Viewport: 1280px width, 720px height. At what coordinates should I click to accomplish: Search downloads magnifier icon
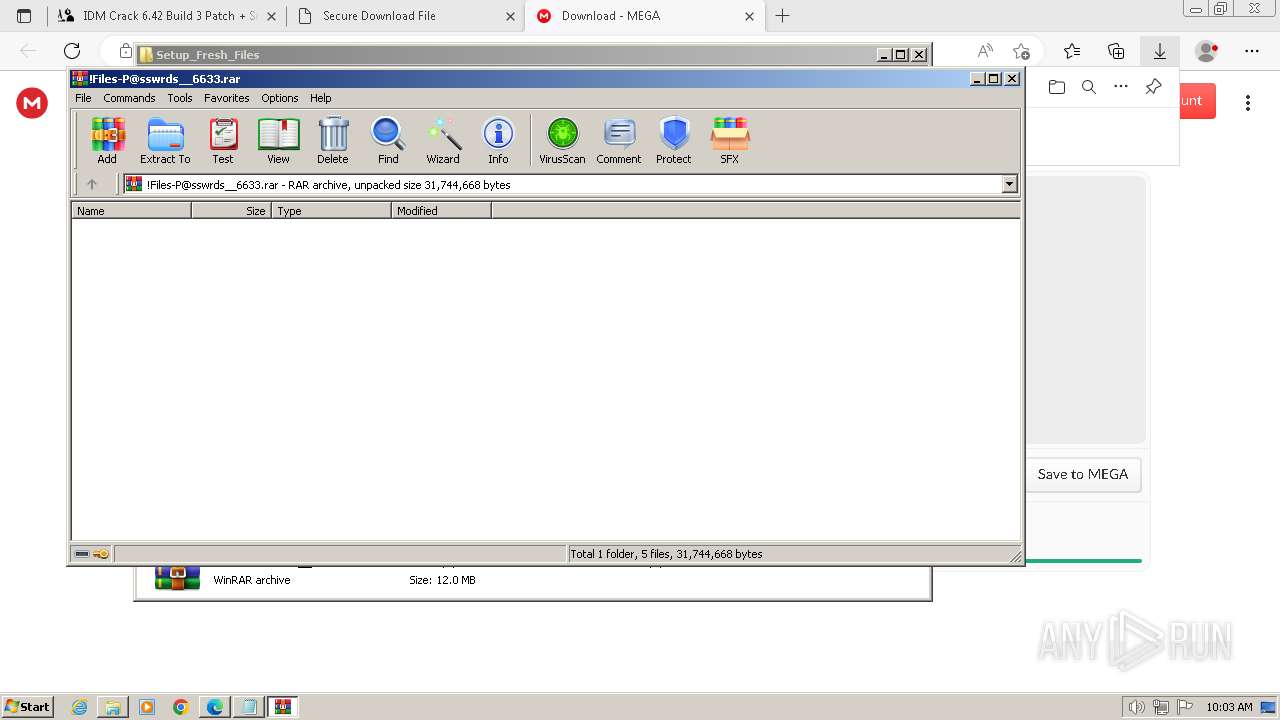[x=1089, y=87]
